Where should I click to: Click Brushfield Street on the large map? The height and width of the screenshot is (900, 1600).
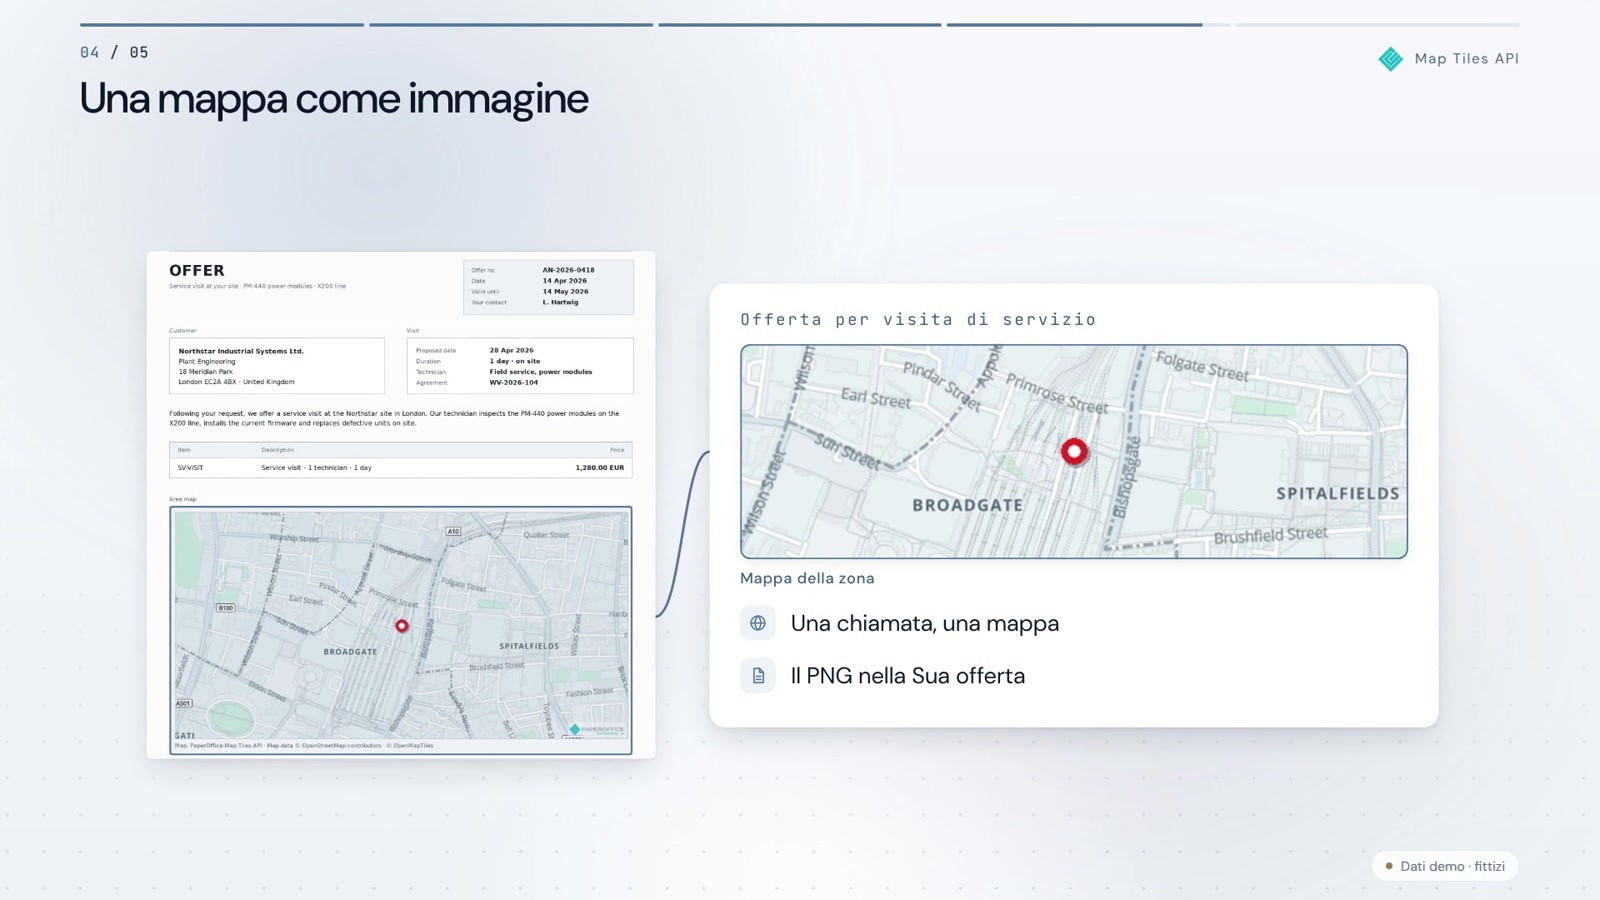1271,536
